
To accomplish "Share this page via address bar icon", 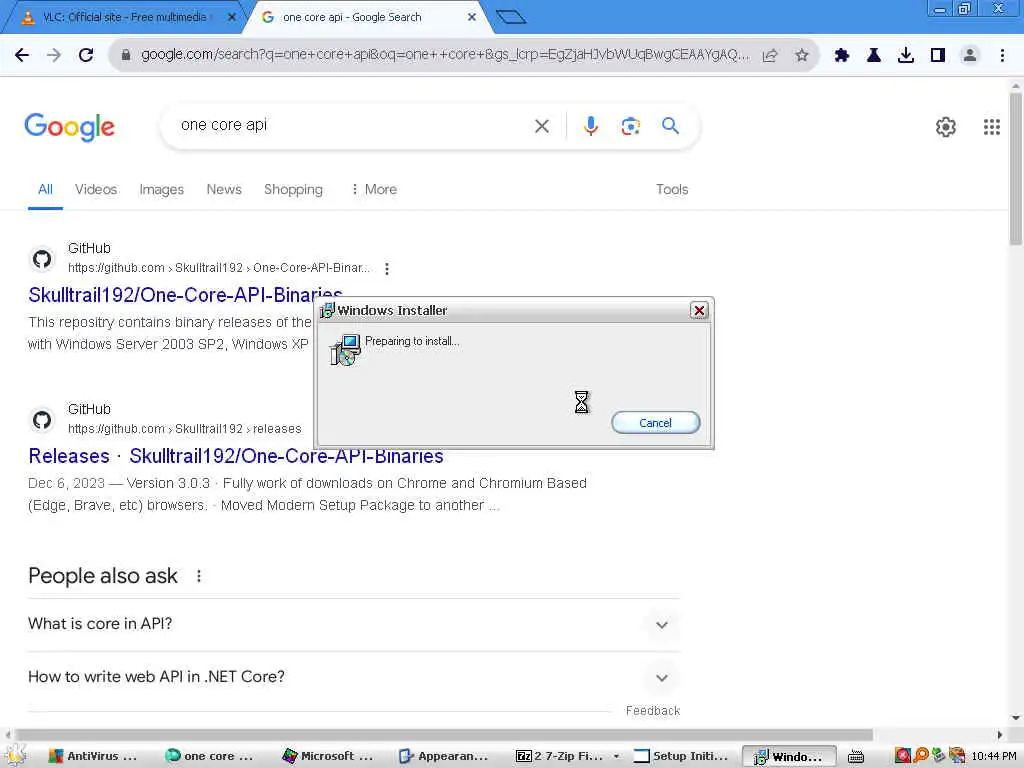I will point(770,56).
